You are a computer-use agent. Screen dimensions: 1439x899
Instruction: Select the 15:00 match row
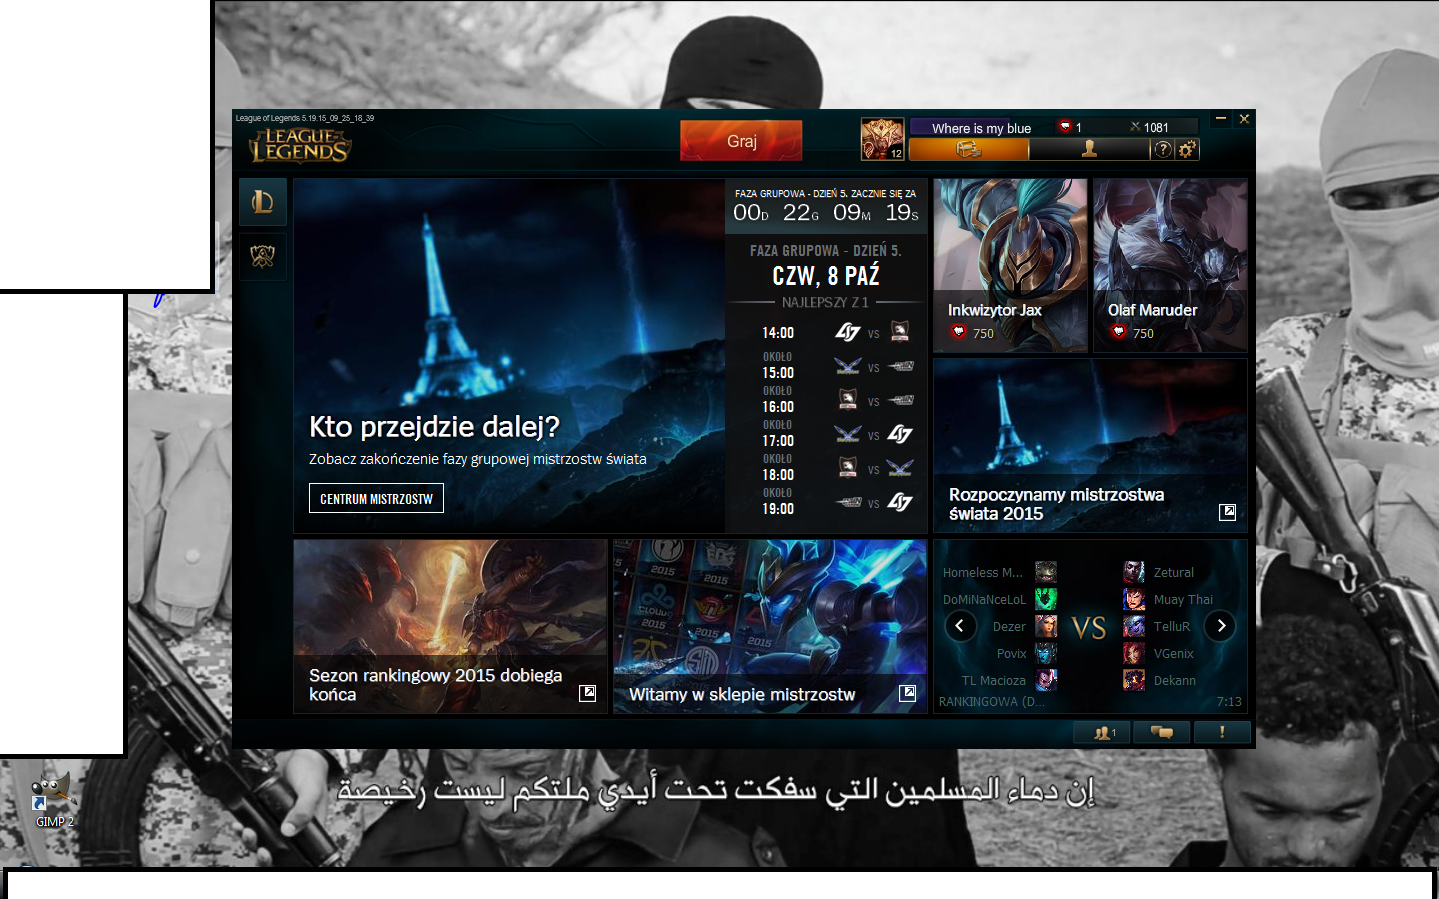tap(826, 366)
